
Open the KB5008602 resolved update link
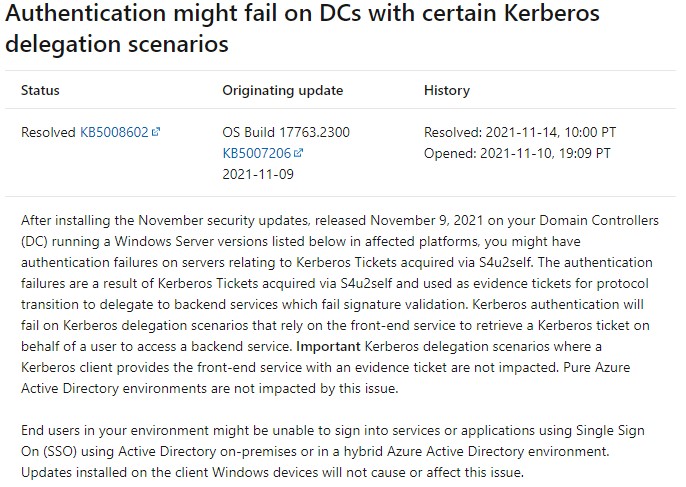click(x=114, y=132)
